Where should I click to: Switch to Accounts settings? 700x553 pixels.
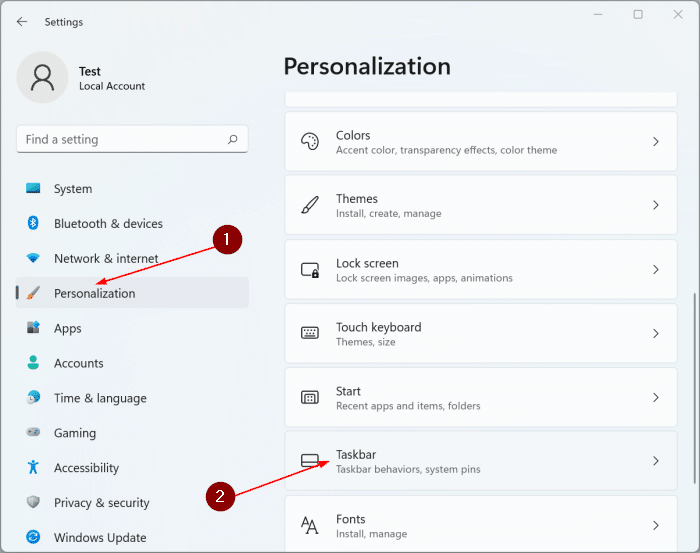click(x=132, y=363)
